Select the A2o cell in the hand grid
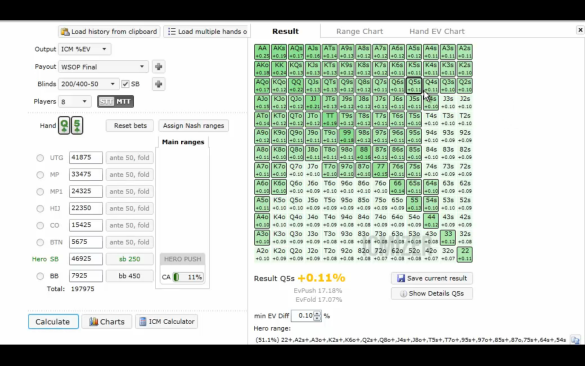Image resolution: width=585 pixels, height=366 pixels. [262, 254]
